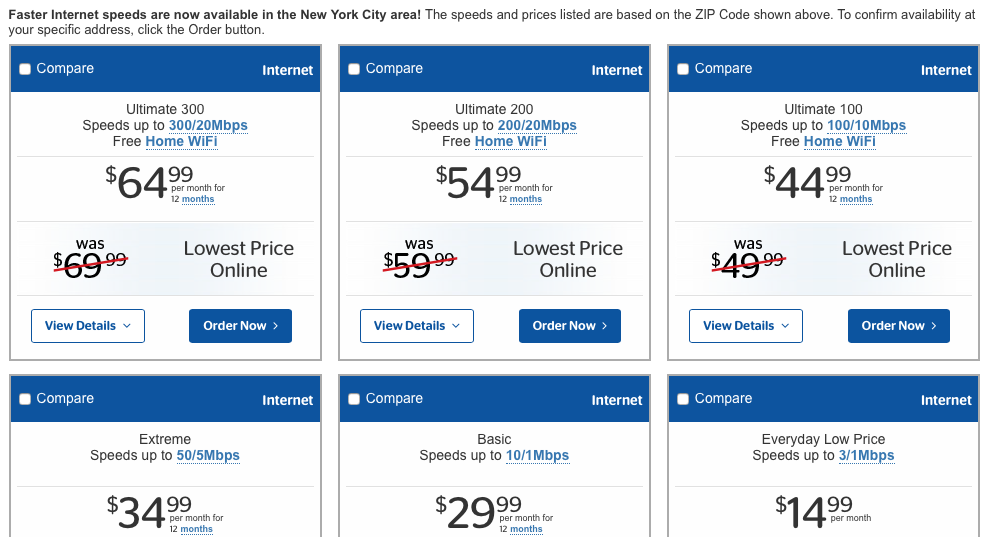Image resolution: width=991 pixels, height=537 pixels.
Task: Open the 200/20Mbps speed link
Action: [537, 126]
